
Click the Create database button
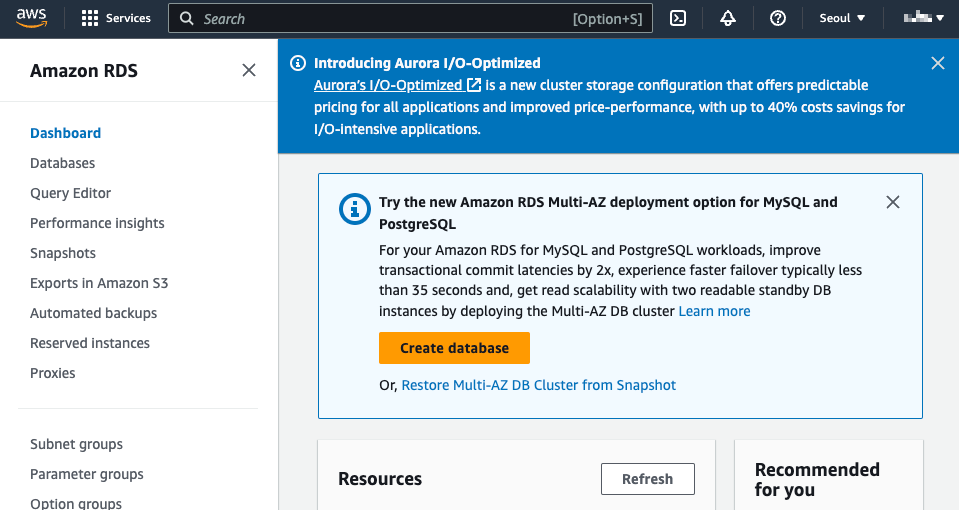pos(454,348)
